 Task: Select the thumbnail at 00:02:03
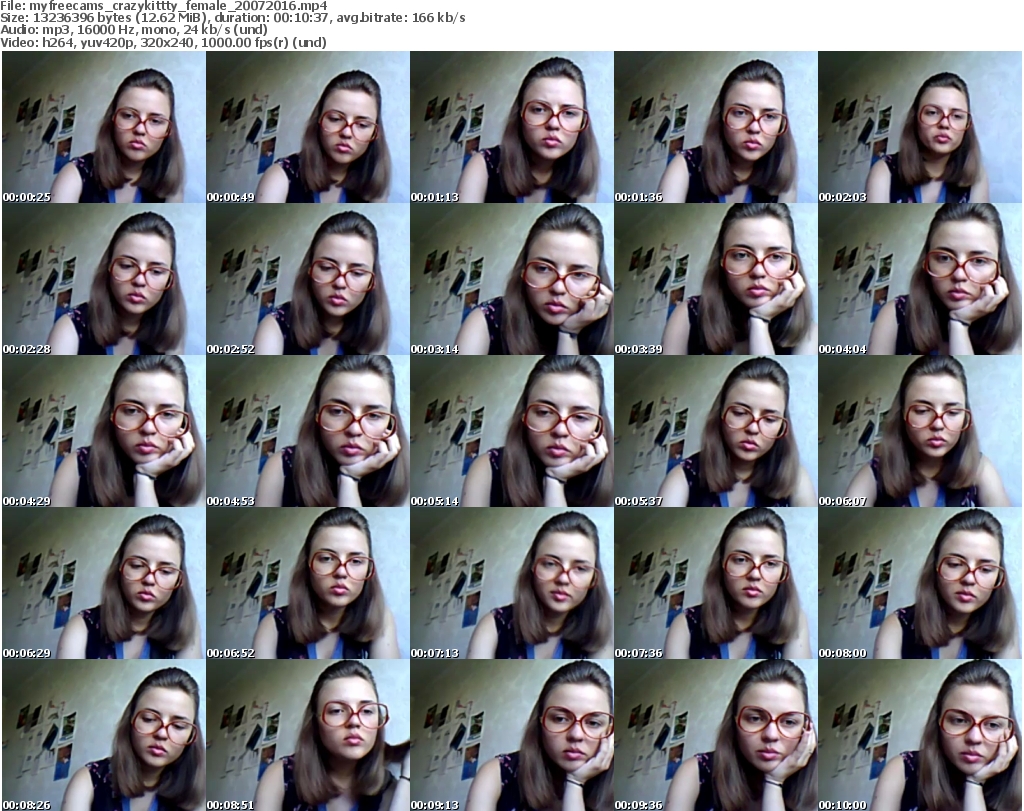pyautogui.click(x=920, y=127)
